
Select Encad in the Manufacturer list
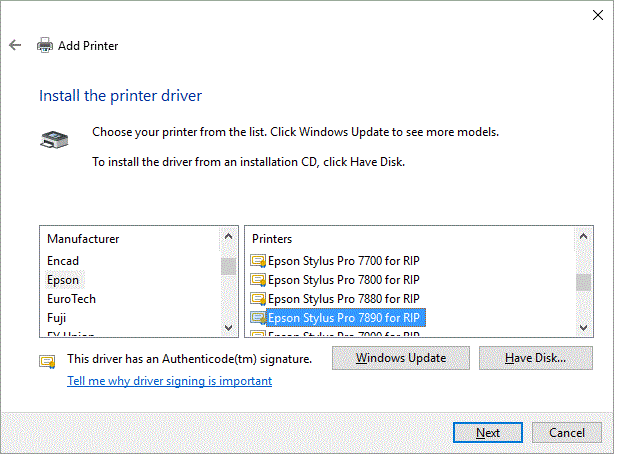pyautogui.click(x=63, y=261)
